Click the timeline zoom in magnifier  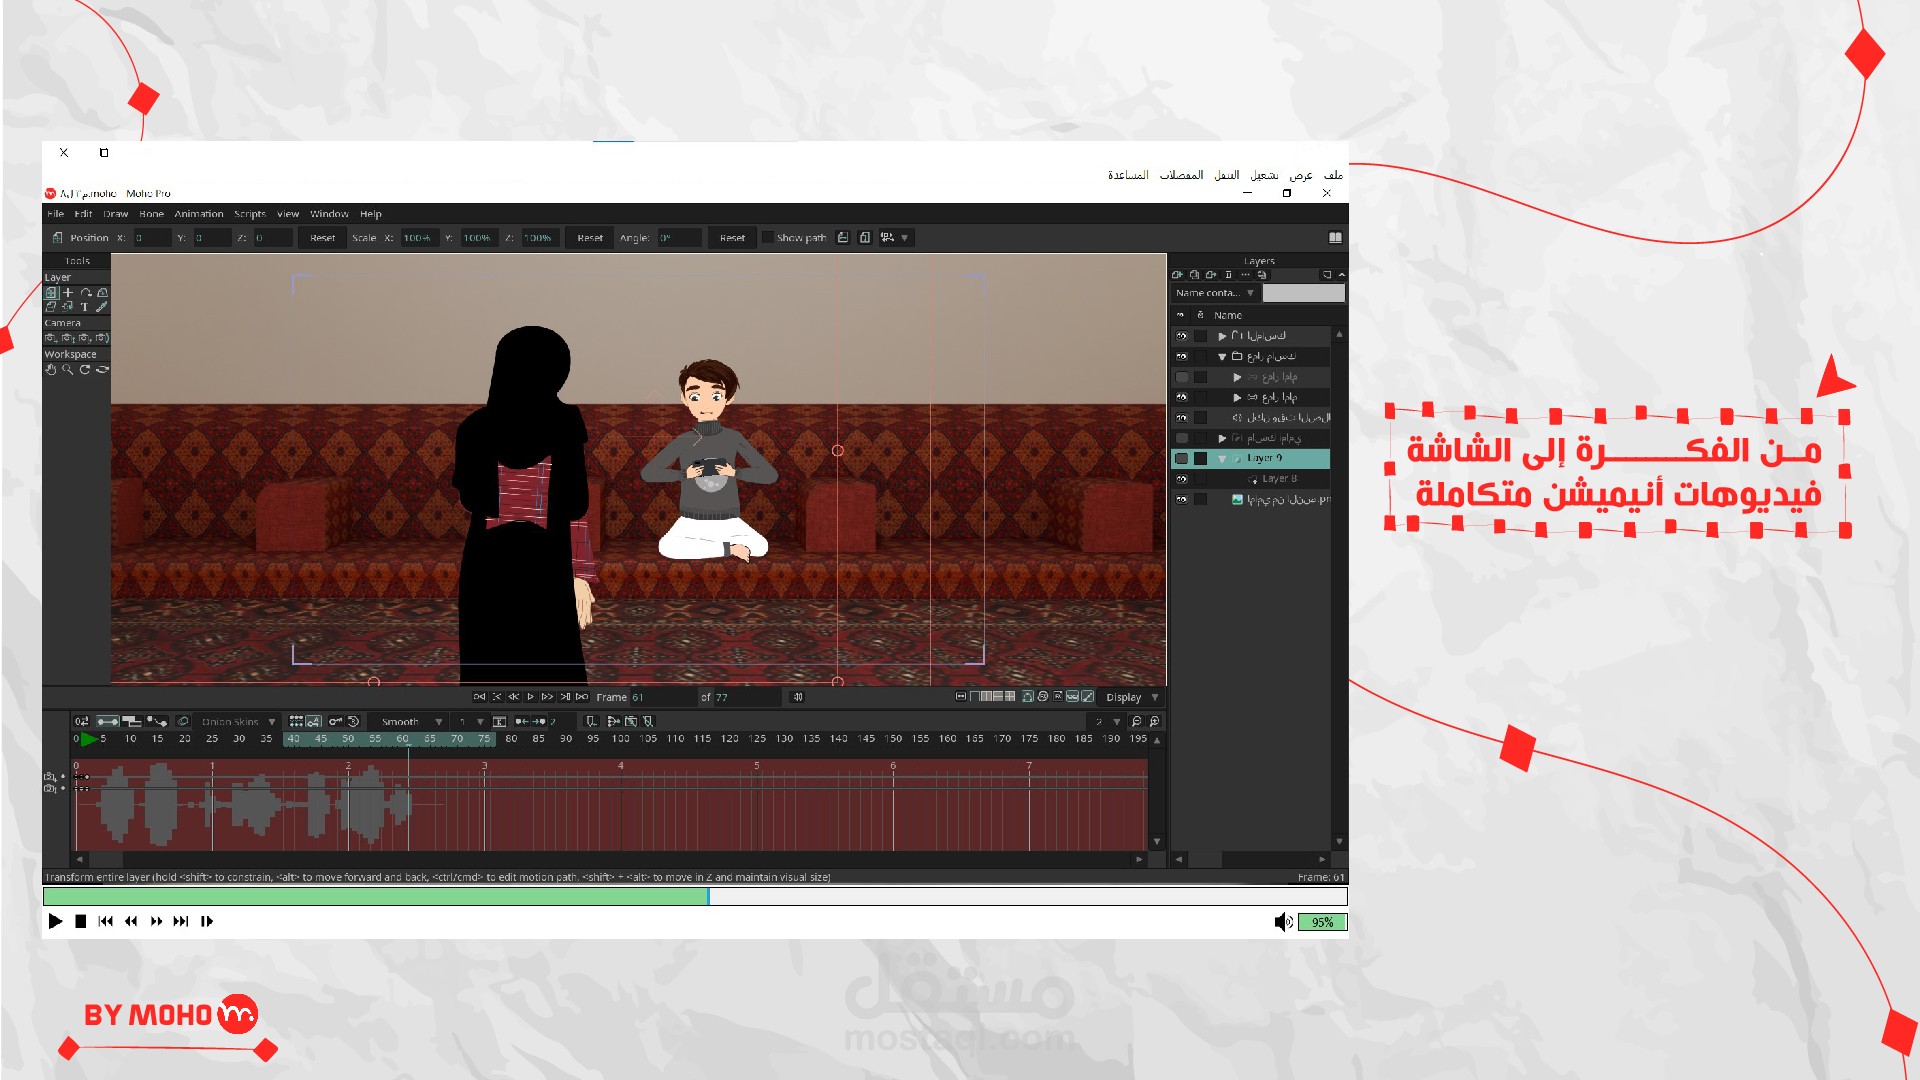(x=1154, y=721)
